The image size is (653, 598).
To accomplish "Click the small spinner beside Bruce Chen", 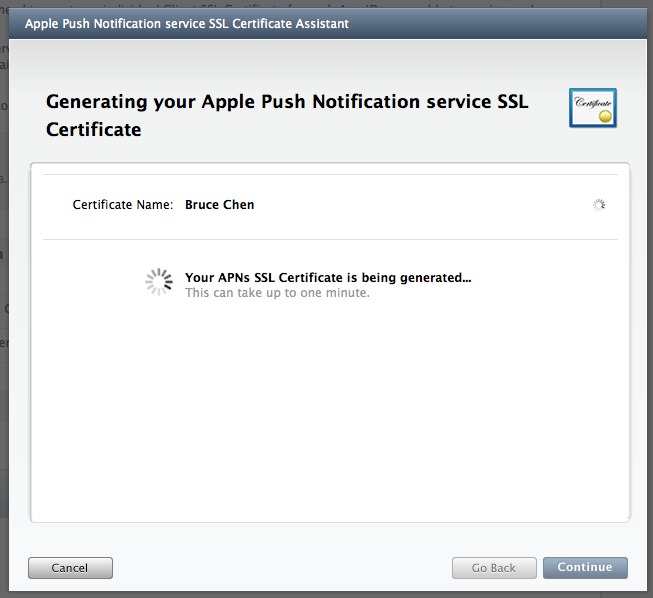I will click(598, 205).
